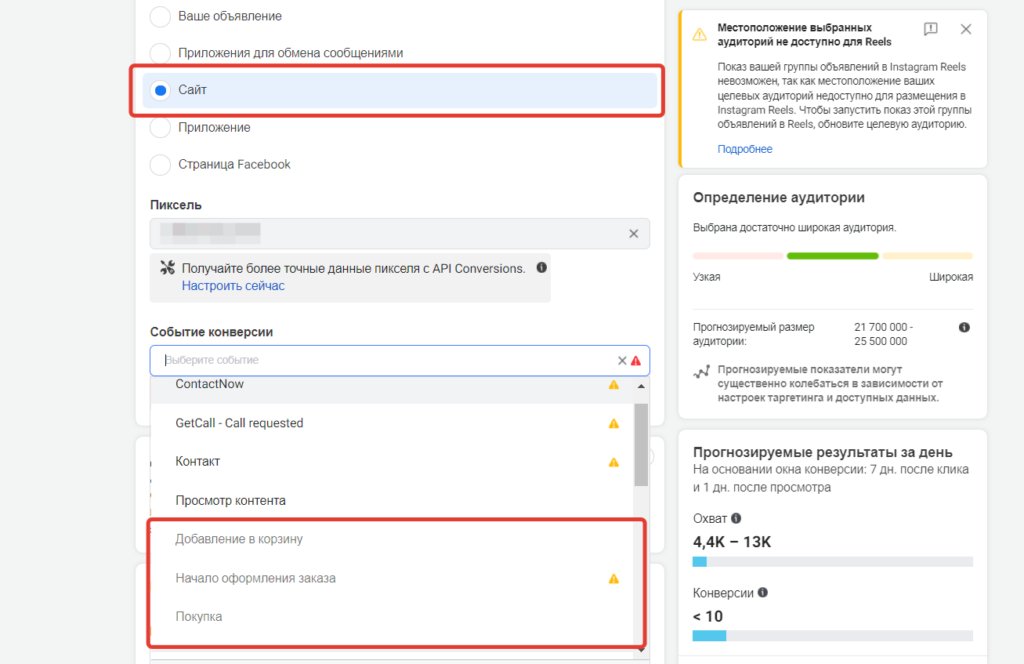Viewport: 1024px width, 664px height.
Task: Clear the Pixel field with the X icon
Action: (632, 233)
